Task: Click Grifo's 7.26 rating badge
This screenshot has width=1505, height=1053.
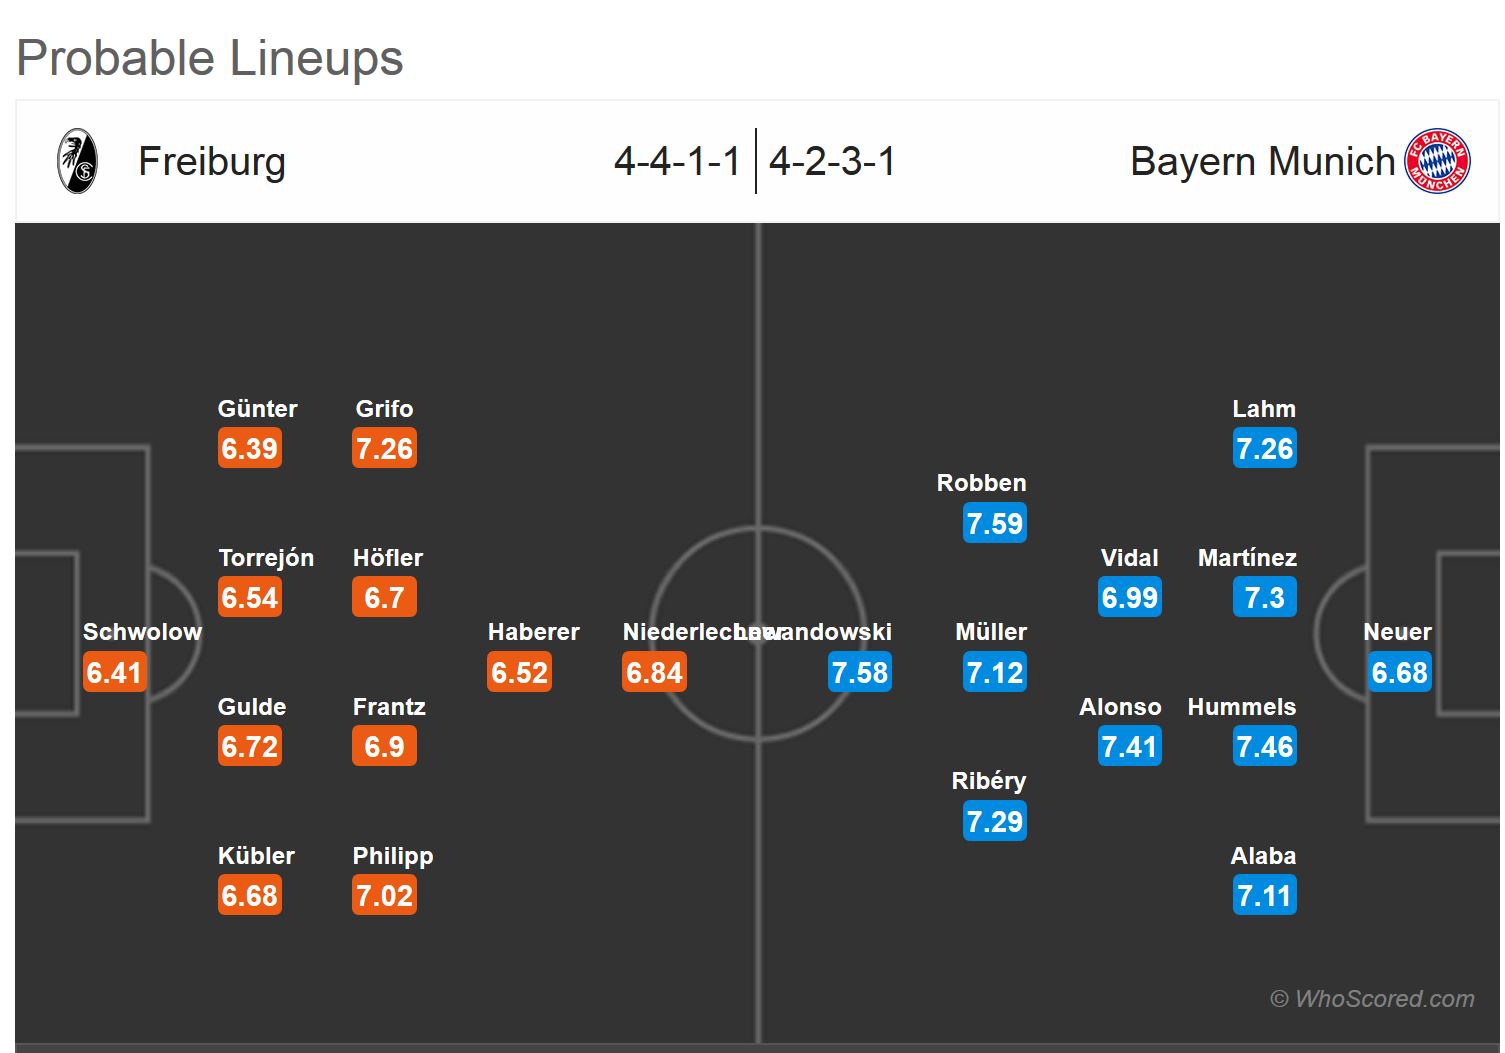Action: tap(385, 449)
